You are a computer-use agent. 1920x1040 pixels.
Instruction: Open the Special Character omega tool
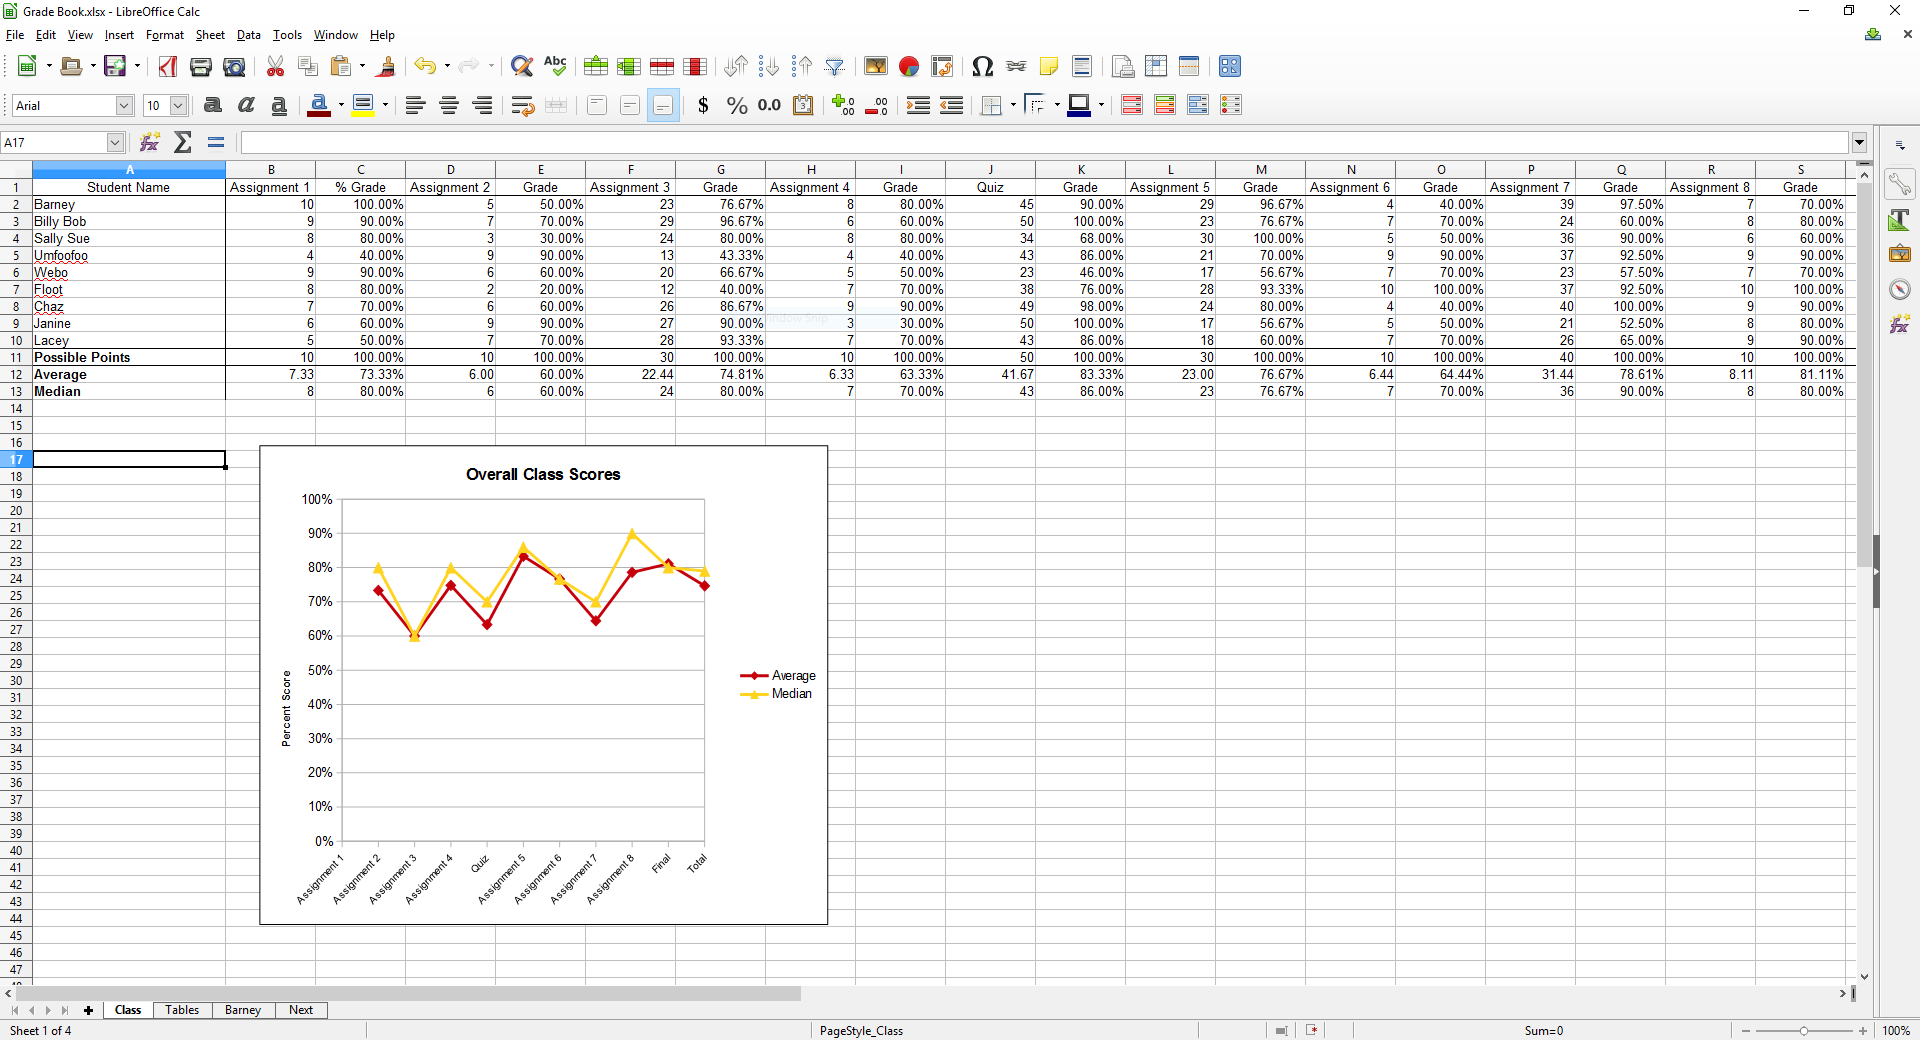pos(982,67)
